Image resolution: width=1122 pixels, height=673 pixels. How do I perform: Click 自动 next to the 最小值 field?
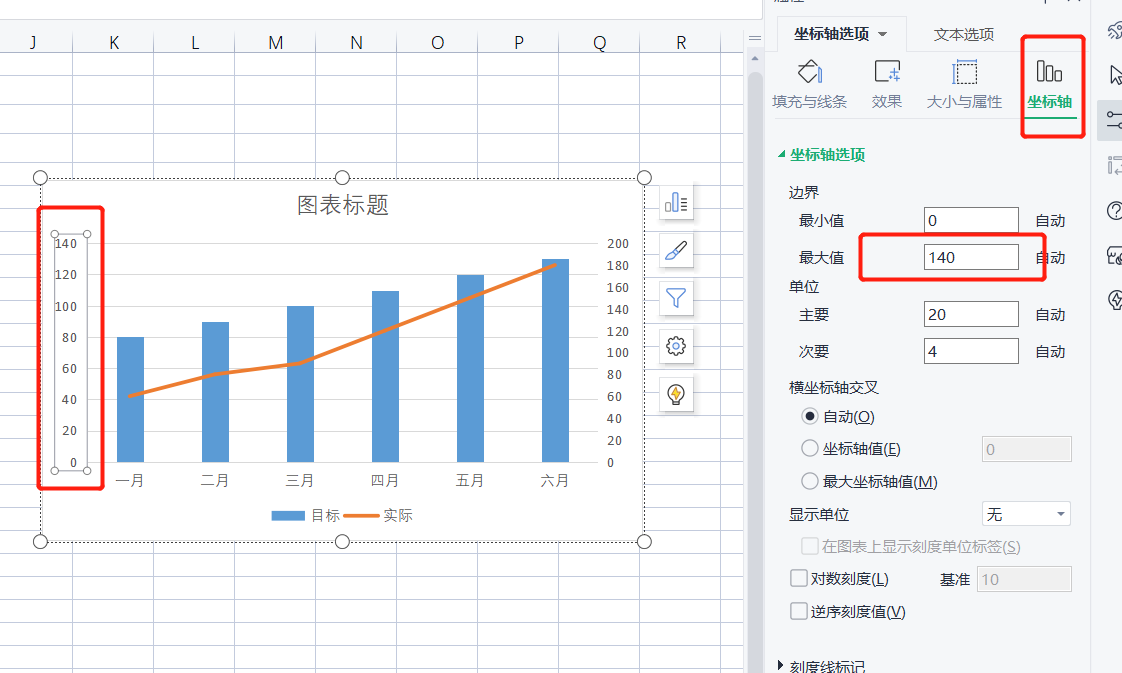tap(1050, 221)
